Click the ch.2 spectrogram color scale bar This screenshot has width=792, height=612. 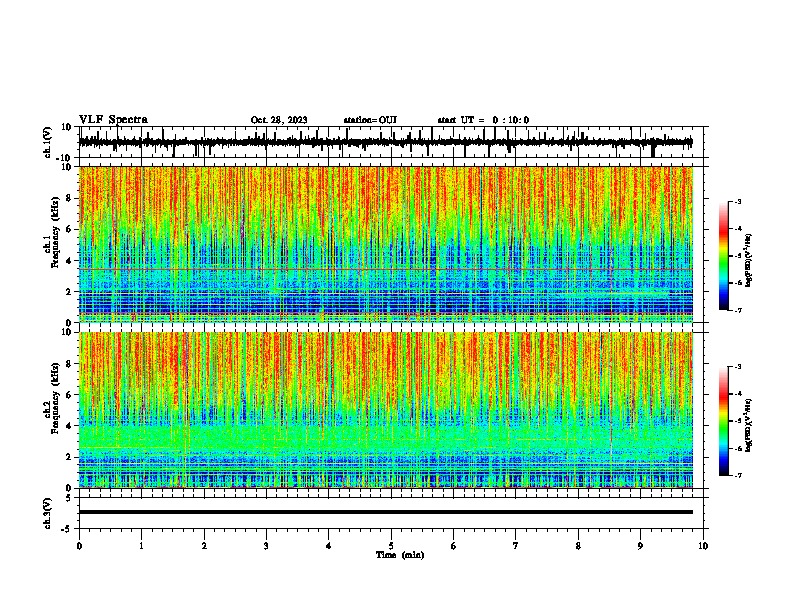click(x=724, y=421)
